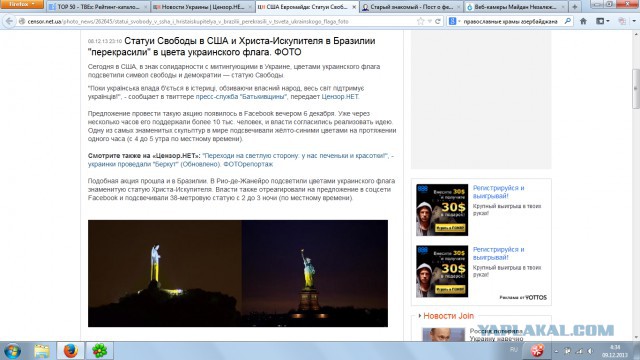Switch to the 'Старый знакомый' tab
The image size is (640, 360).
point(411,7)
